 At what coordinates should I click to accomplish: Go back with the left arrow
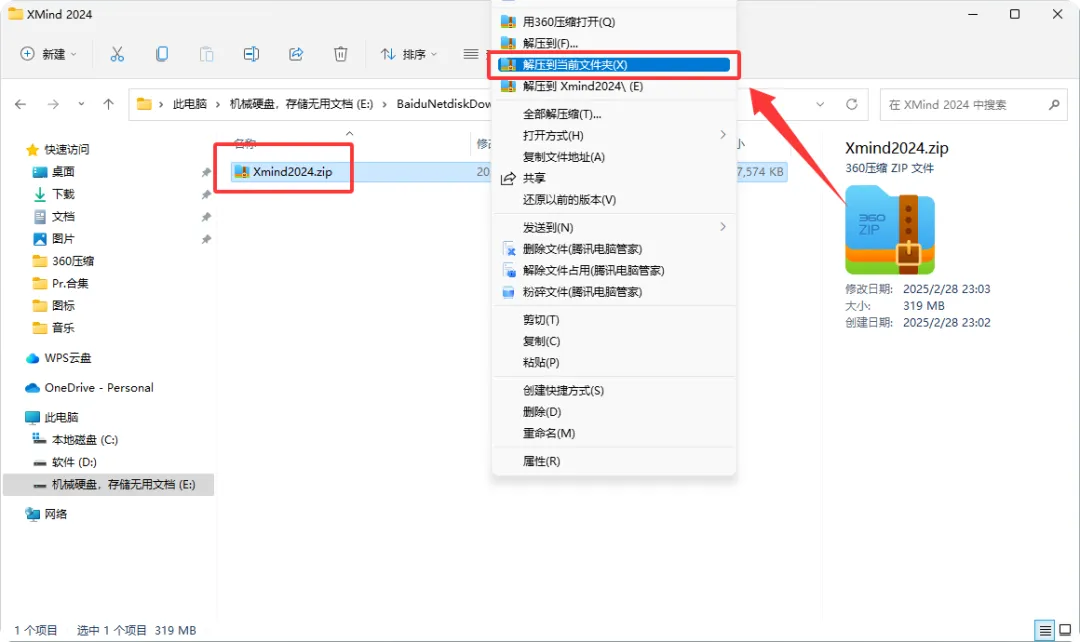(21, 104)
